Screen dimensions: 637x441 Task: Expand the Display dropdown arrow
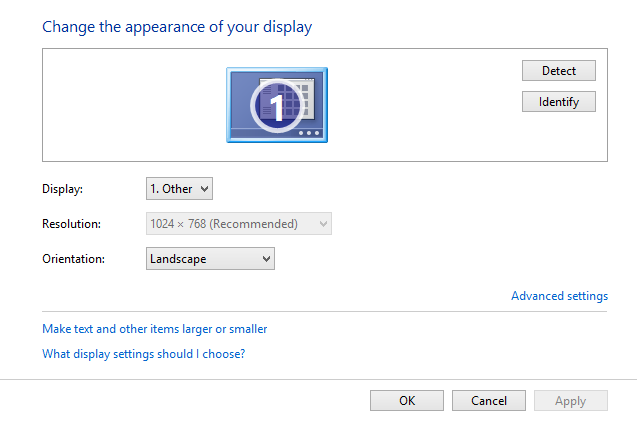[x=204, y=189]
